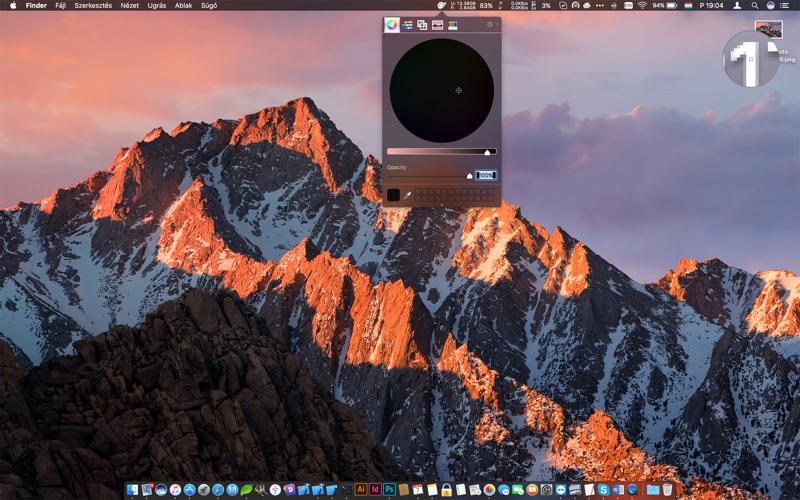The width and height of the screenshot is (800, 500).
Task: Click the brightness slider below the wheel
Action: coord(441,152)
